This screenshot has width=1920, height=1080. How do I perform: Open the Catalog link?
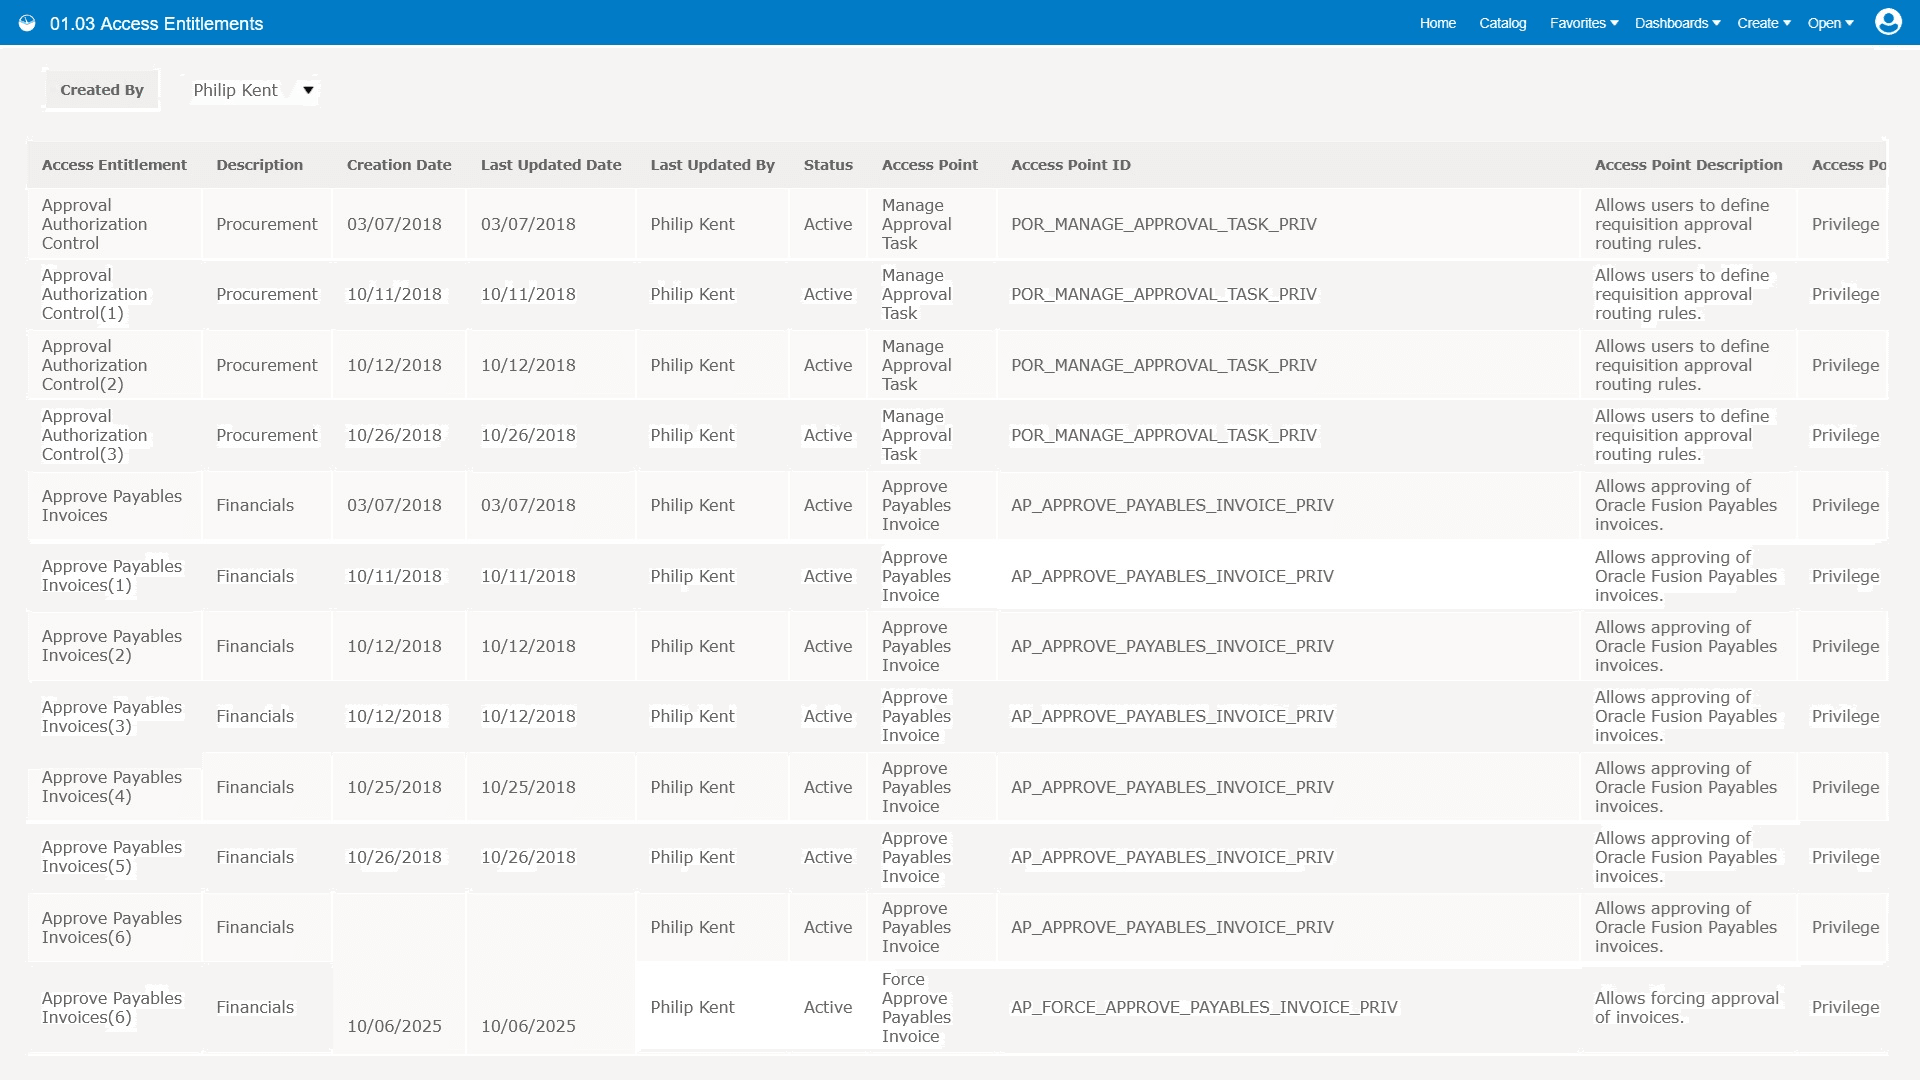[1502, 23]
